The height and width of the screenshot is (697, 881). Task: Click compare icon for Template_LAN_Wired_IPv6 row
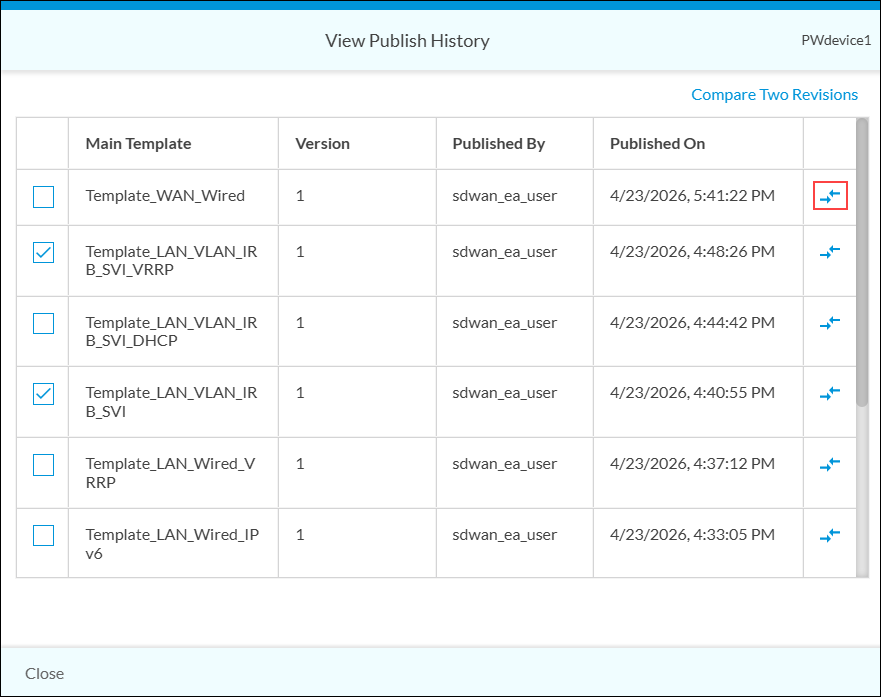pyautogui.click(x=830, y=535)
